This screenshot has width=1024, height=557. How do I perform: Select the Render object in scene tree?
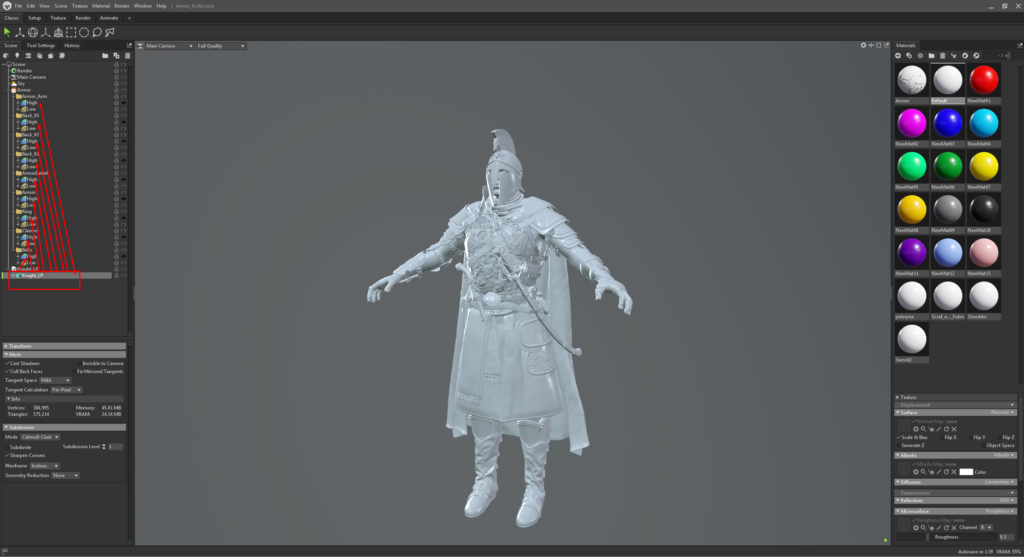(x=24, y=71)
